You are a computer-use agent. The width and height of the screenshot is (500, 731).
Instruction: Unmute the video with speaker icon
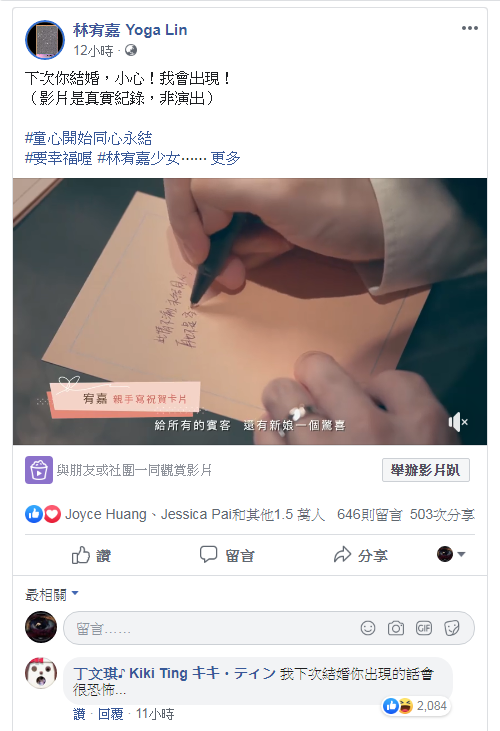458,422
